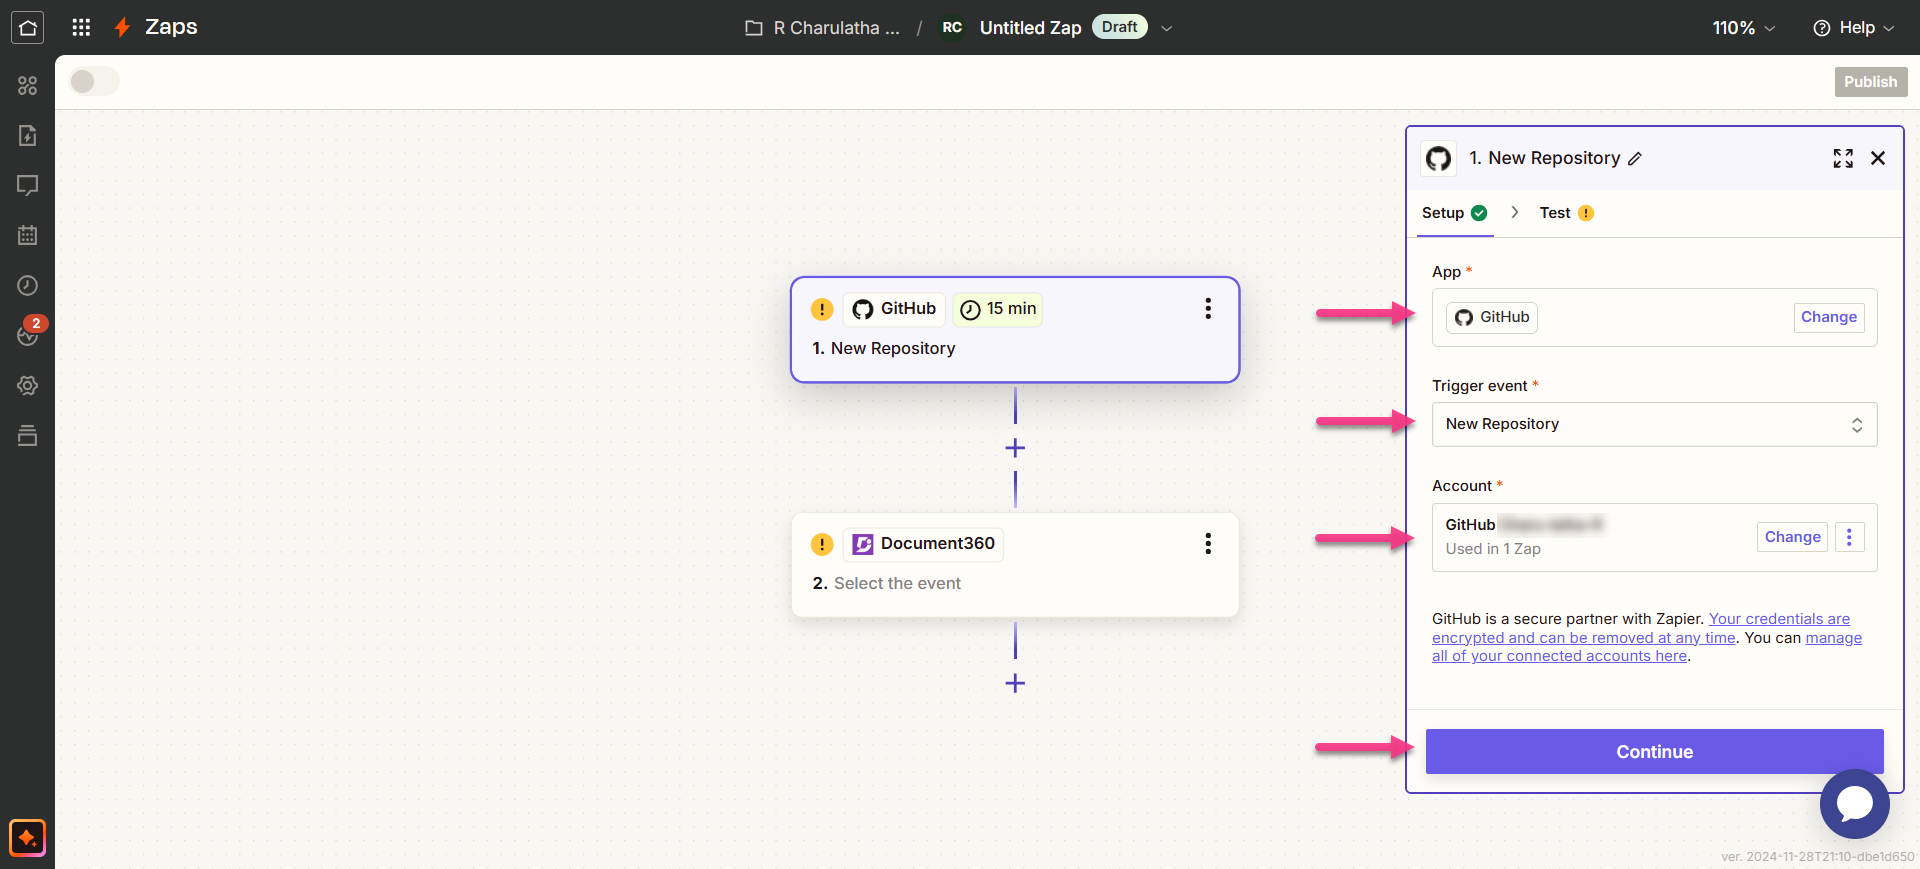
Task: Click Used in 1 Zap text
Action: coord(1493,549)
